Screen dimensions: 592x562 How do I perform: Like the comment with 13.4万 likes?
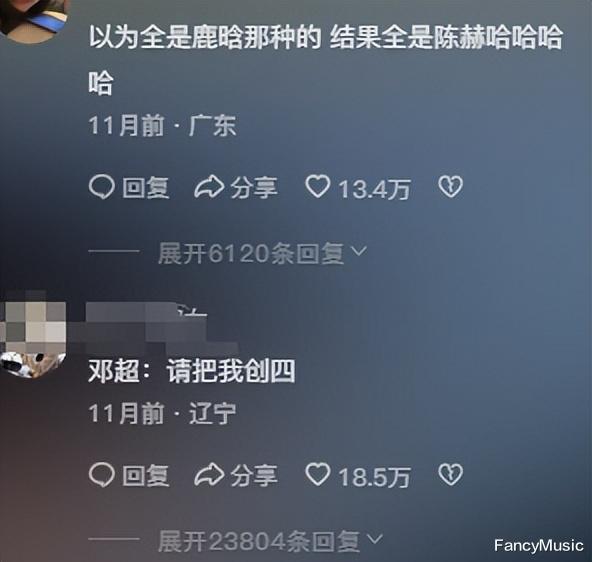pos(318,186)
